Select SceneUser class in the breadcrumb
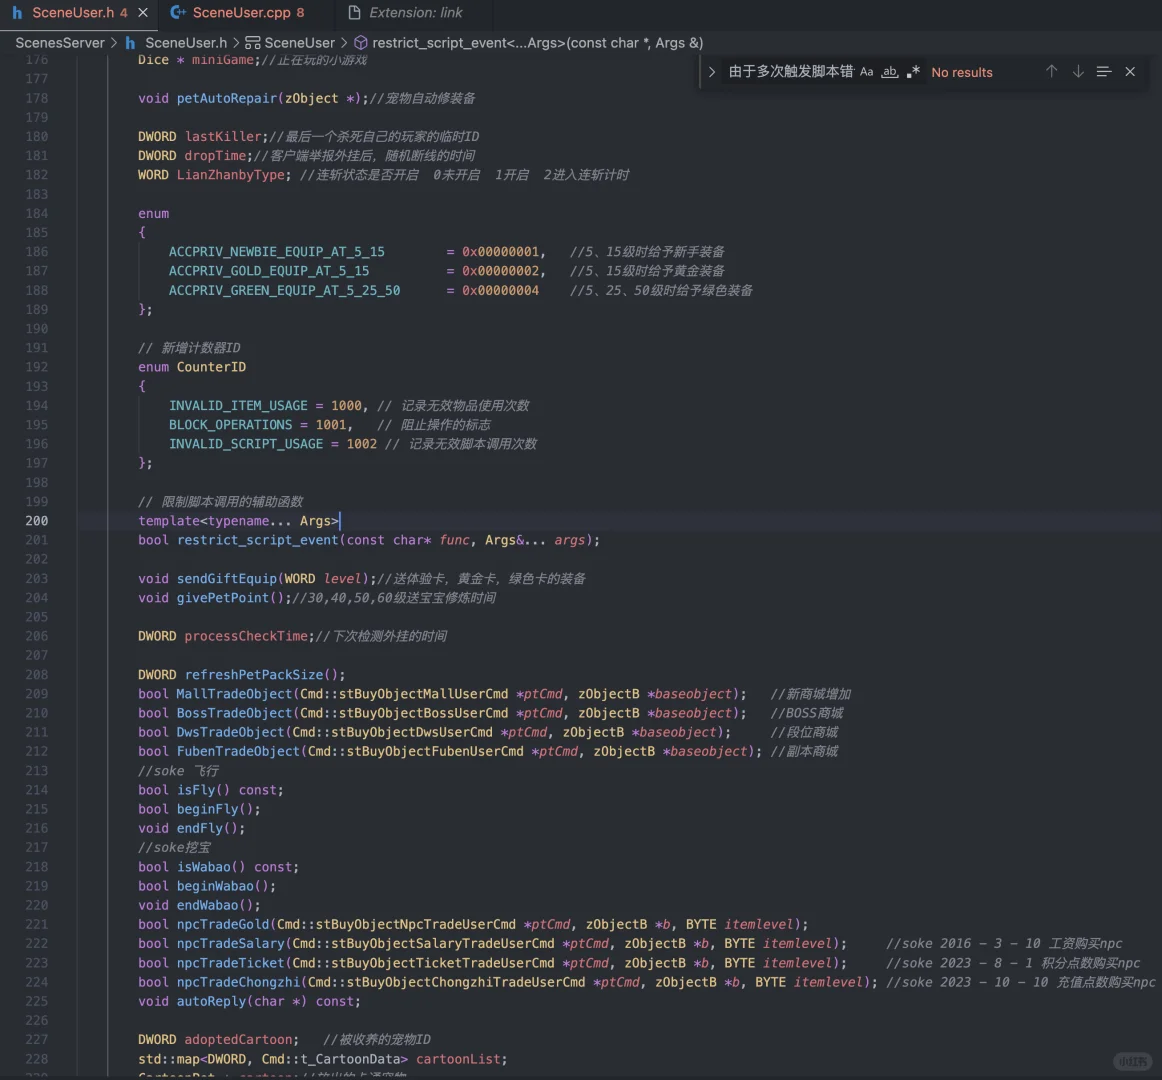Image resolution: width=1162 pixels, height=1080 pixels. click(x=299, y=43)
